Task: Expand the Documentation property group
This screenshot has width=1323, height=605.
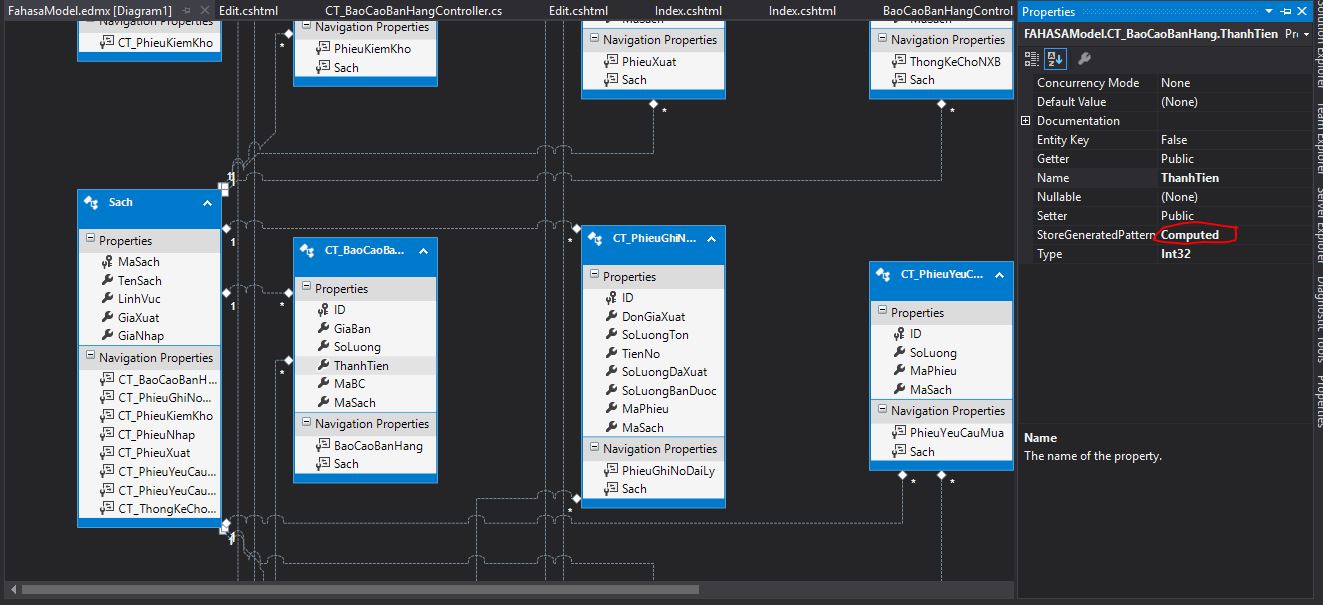Action: [1025, 121]
